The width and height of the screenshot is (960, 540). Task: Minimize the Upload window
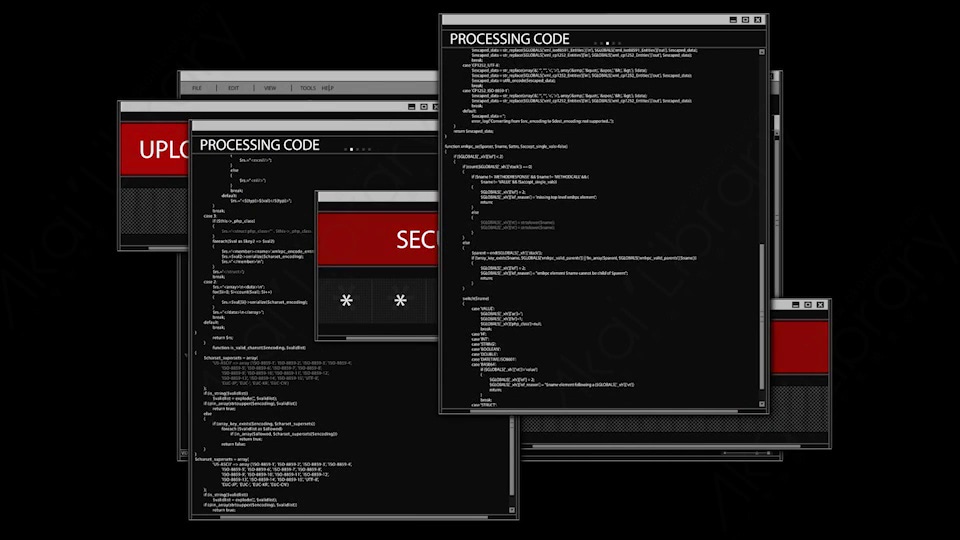coord(411,107)
